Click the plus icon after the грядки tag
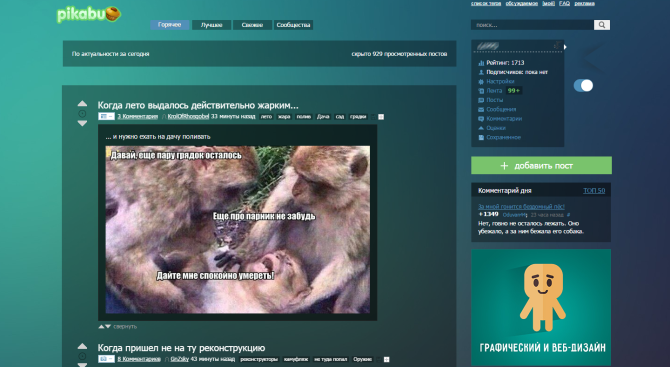 pyautogui.click(x=381, y=117)
